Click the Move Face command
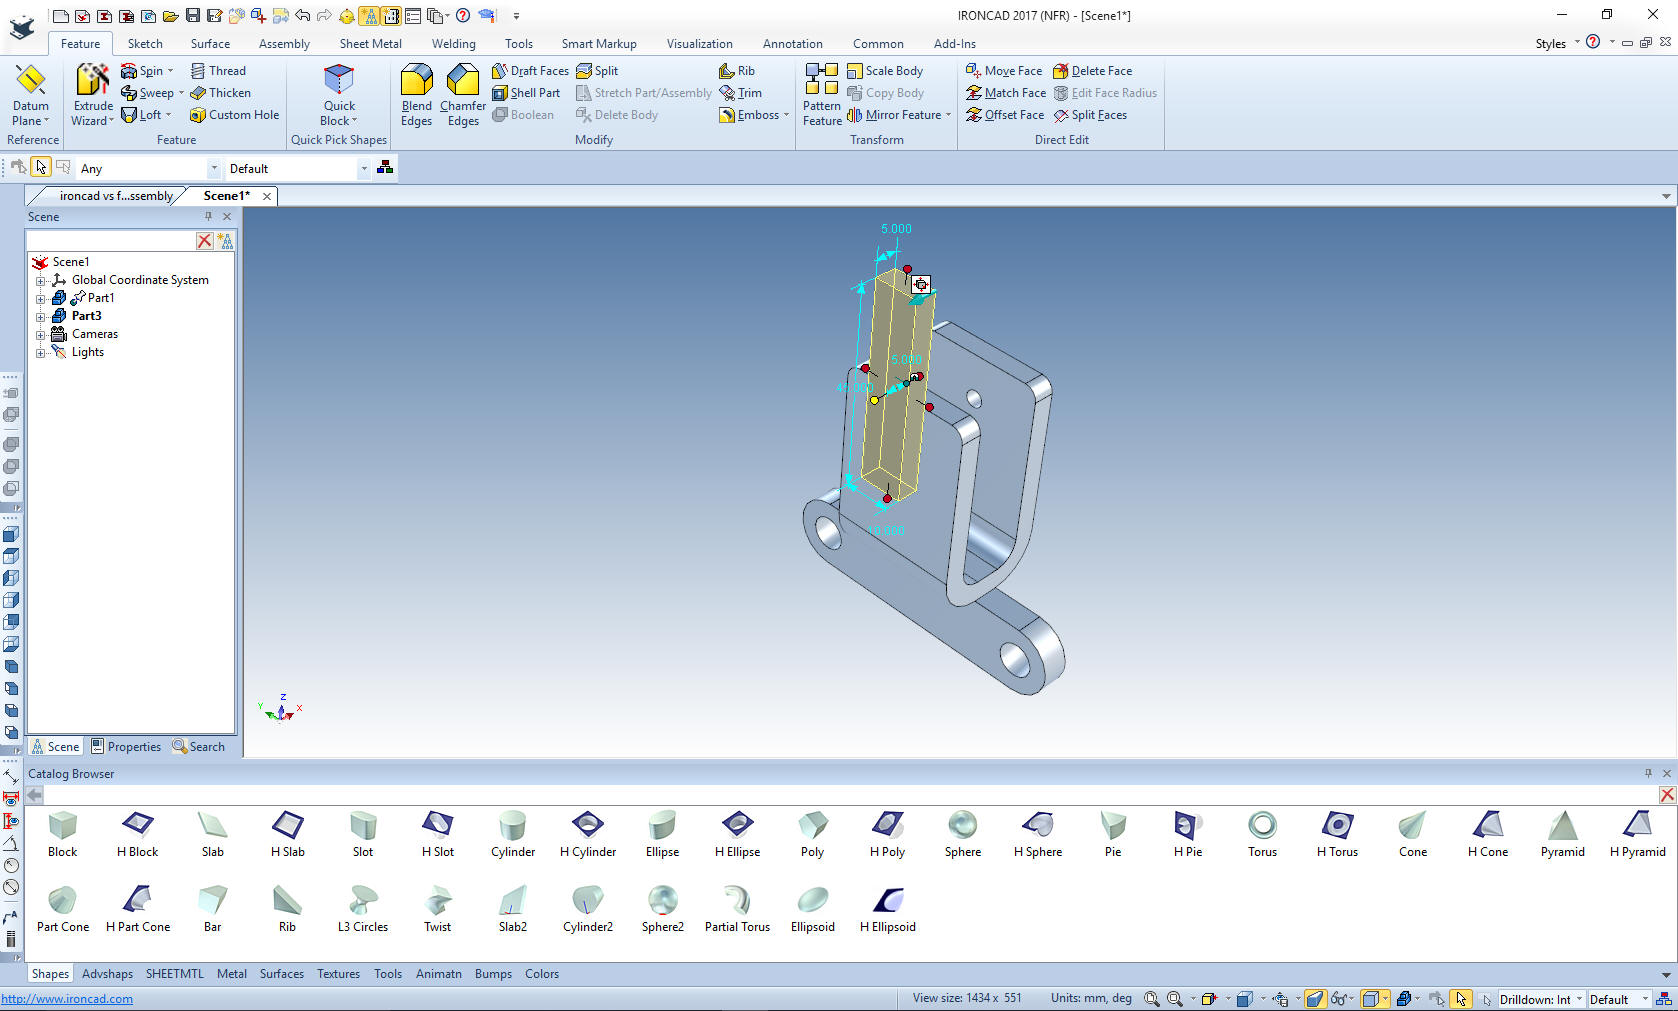 (x=1004, y=71)
